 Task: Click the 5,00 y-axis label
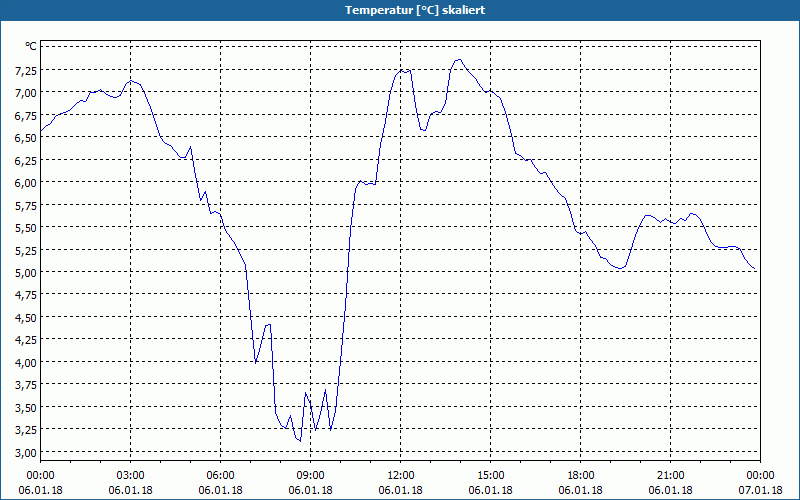pos(26,272)
